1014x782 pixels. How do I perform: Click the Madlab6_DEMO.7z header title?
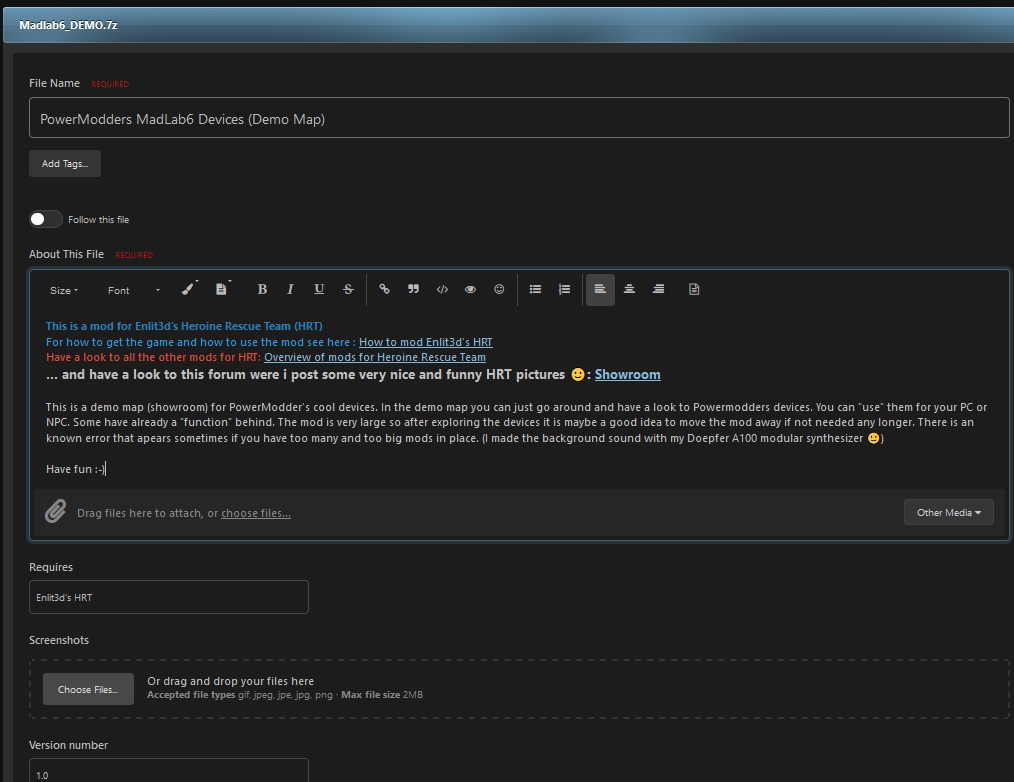(69, 25)
